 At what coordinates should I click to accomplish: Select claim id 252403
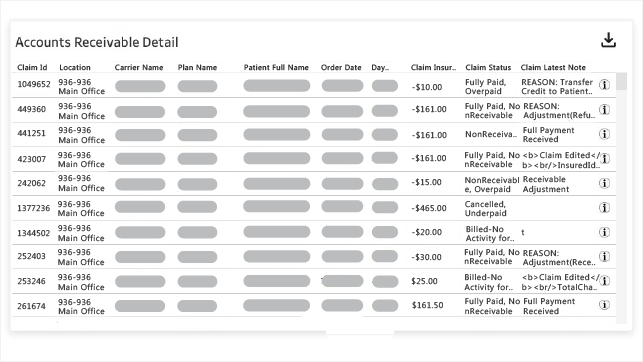(x=31, y=256)
